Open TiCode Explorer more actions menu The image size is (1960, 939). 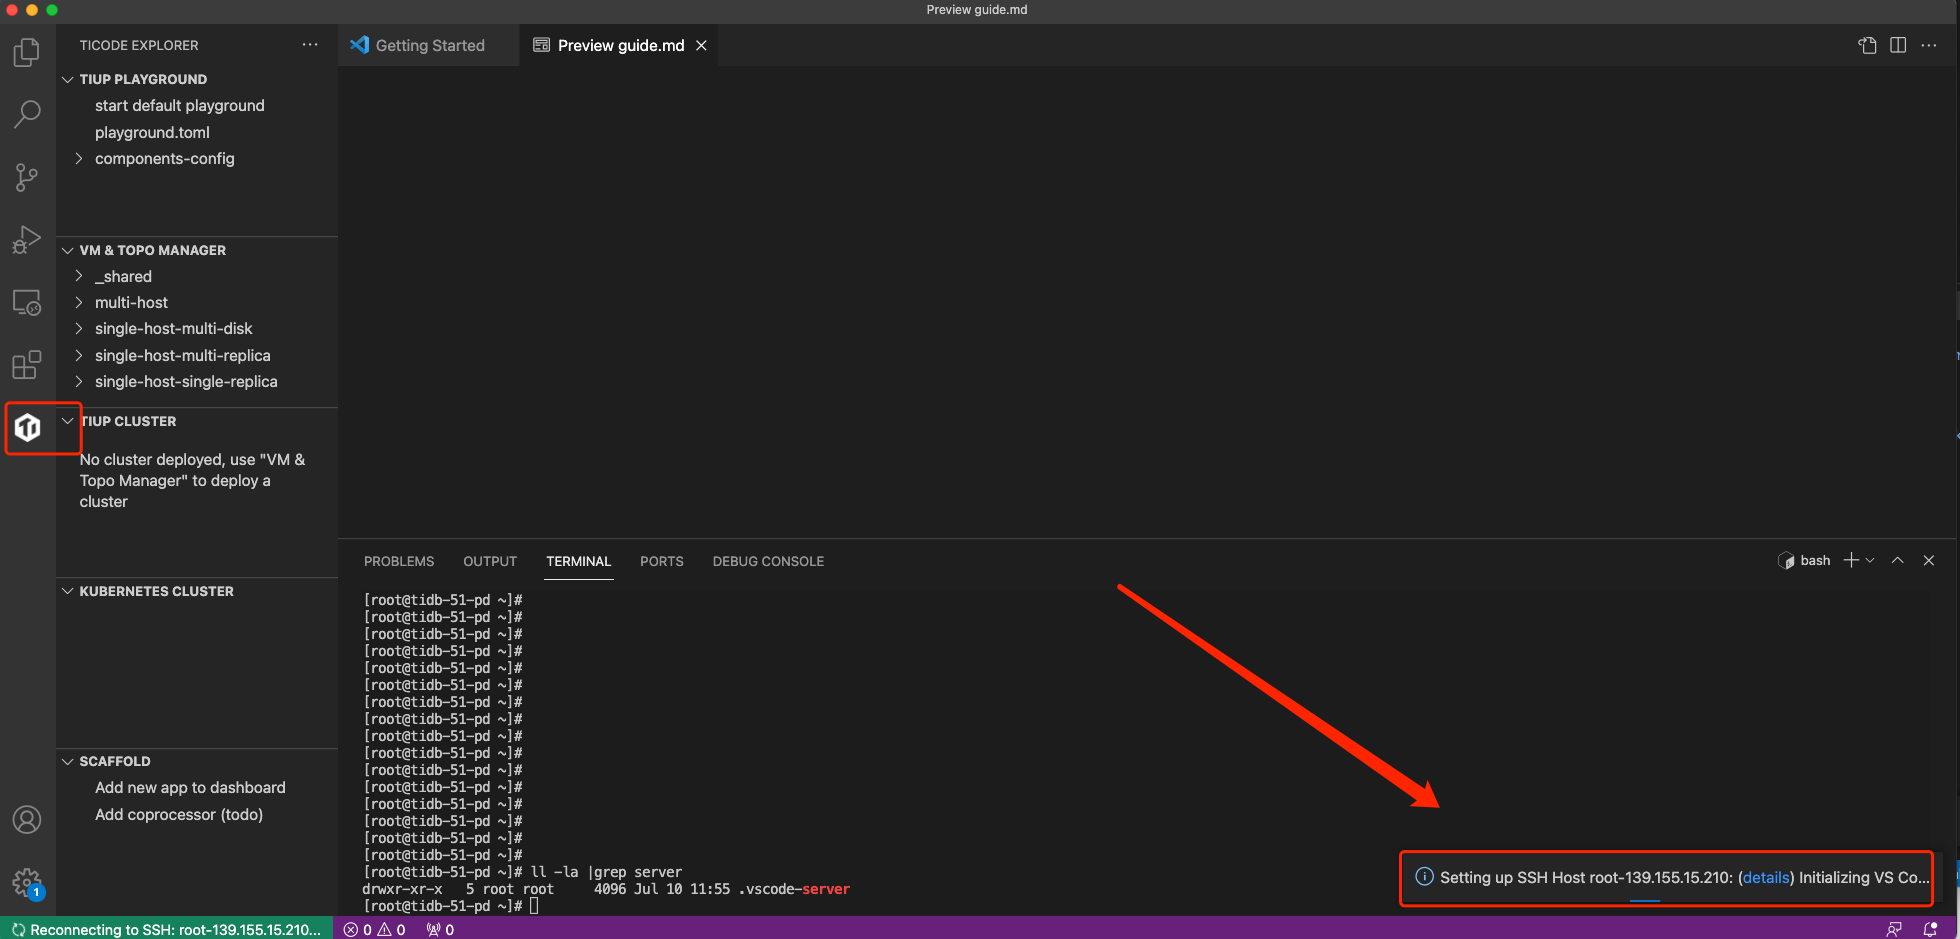pyautogui.click(x=310, y=45)
